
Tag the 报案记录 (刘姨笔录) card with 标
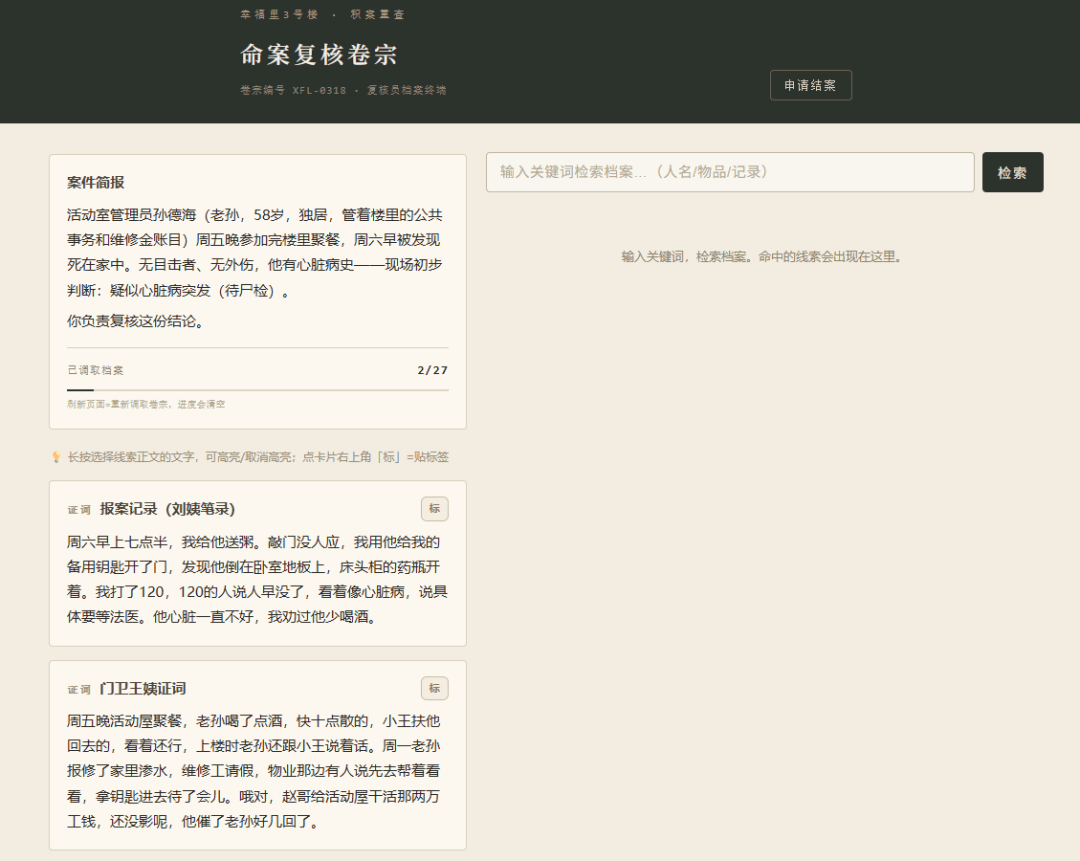click(435, 509)
